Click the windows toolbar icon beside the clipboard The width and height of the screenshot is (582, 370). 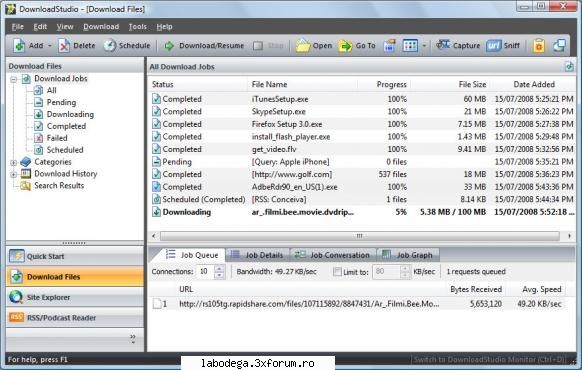pos(559,46)
